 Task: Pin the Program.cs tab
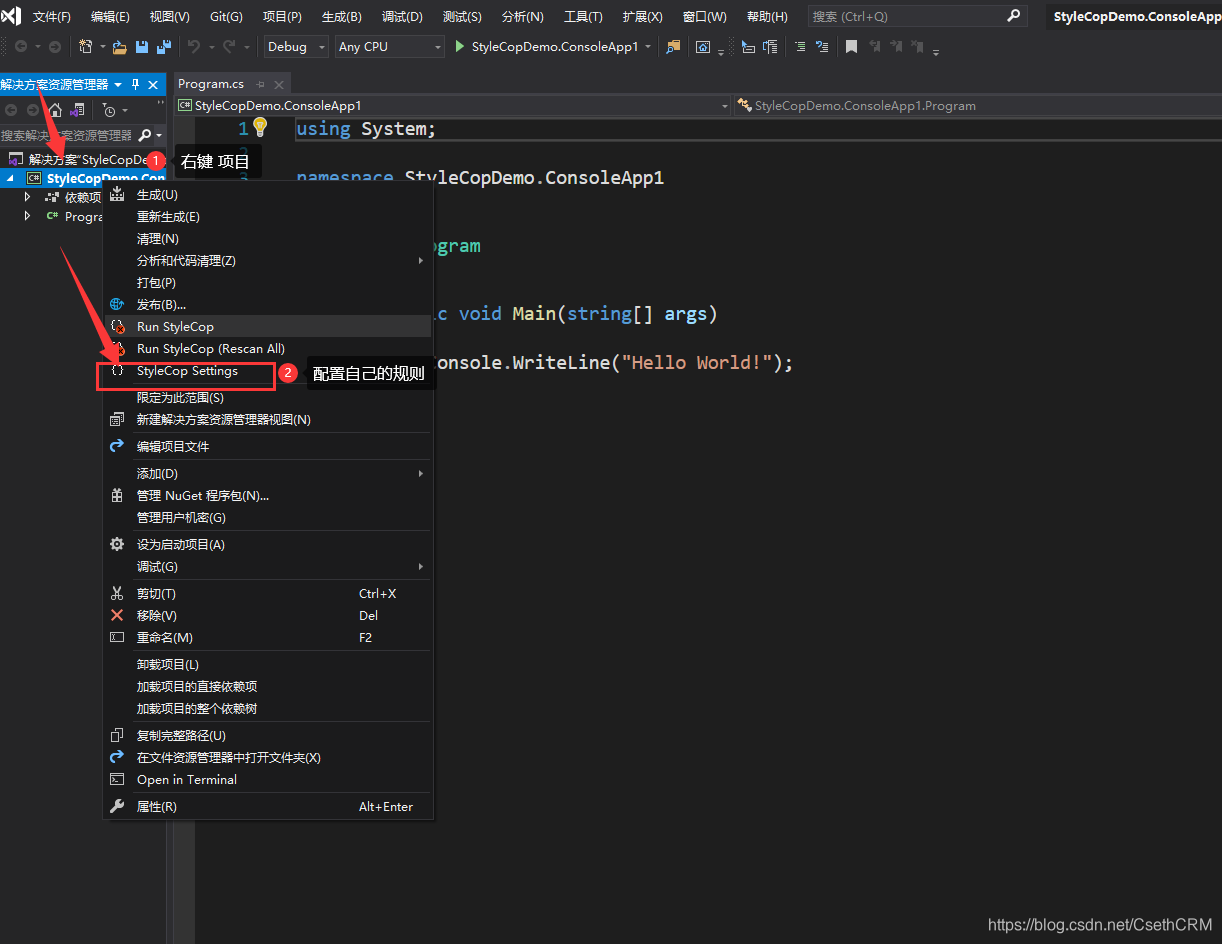[261, 84]
